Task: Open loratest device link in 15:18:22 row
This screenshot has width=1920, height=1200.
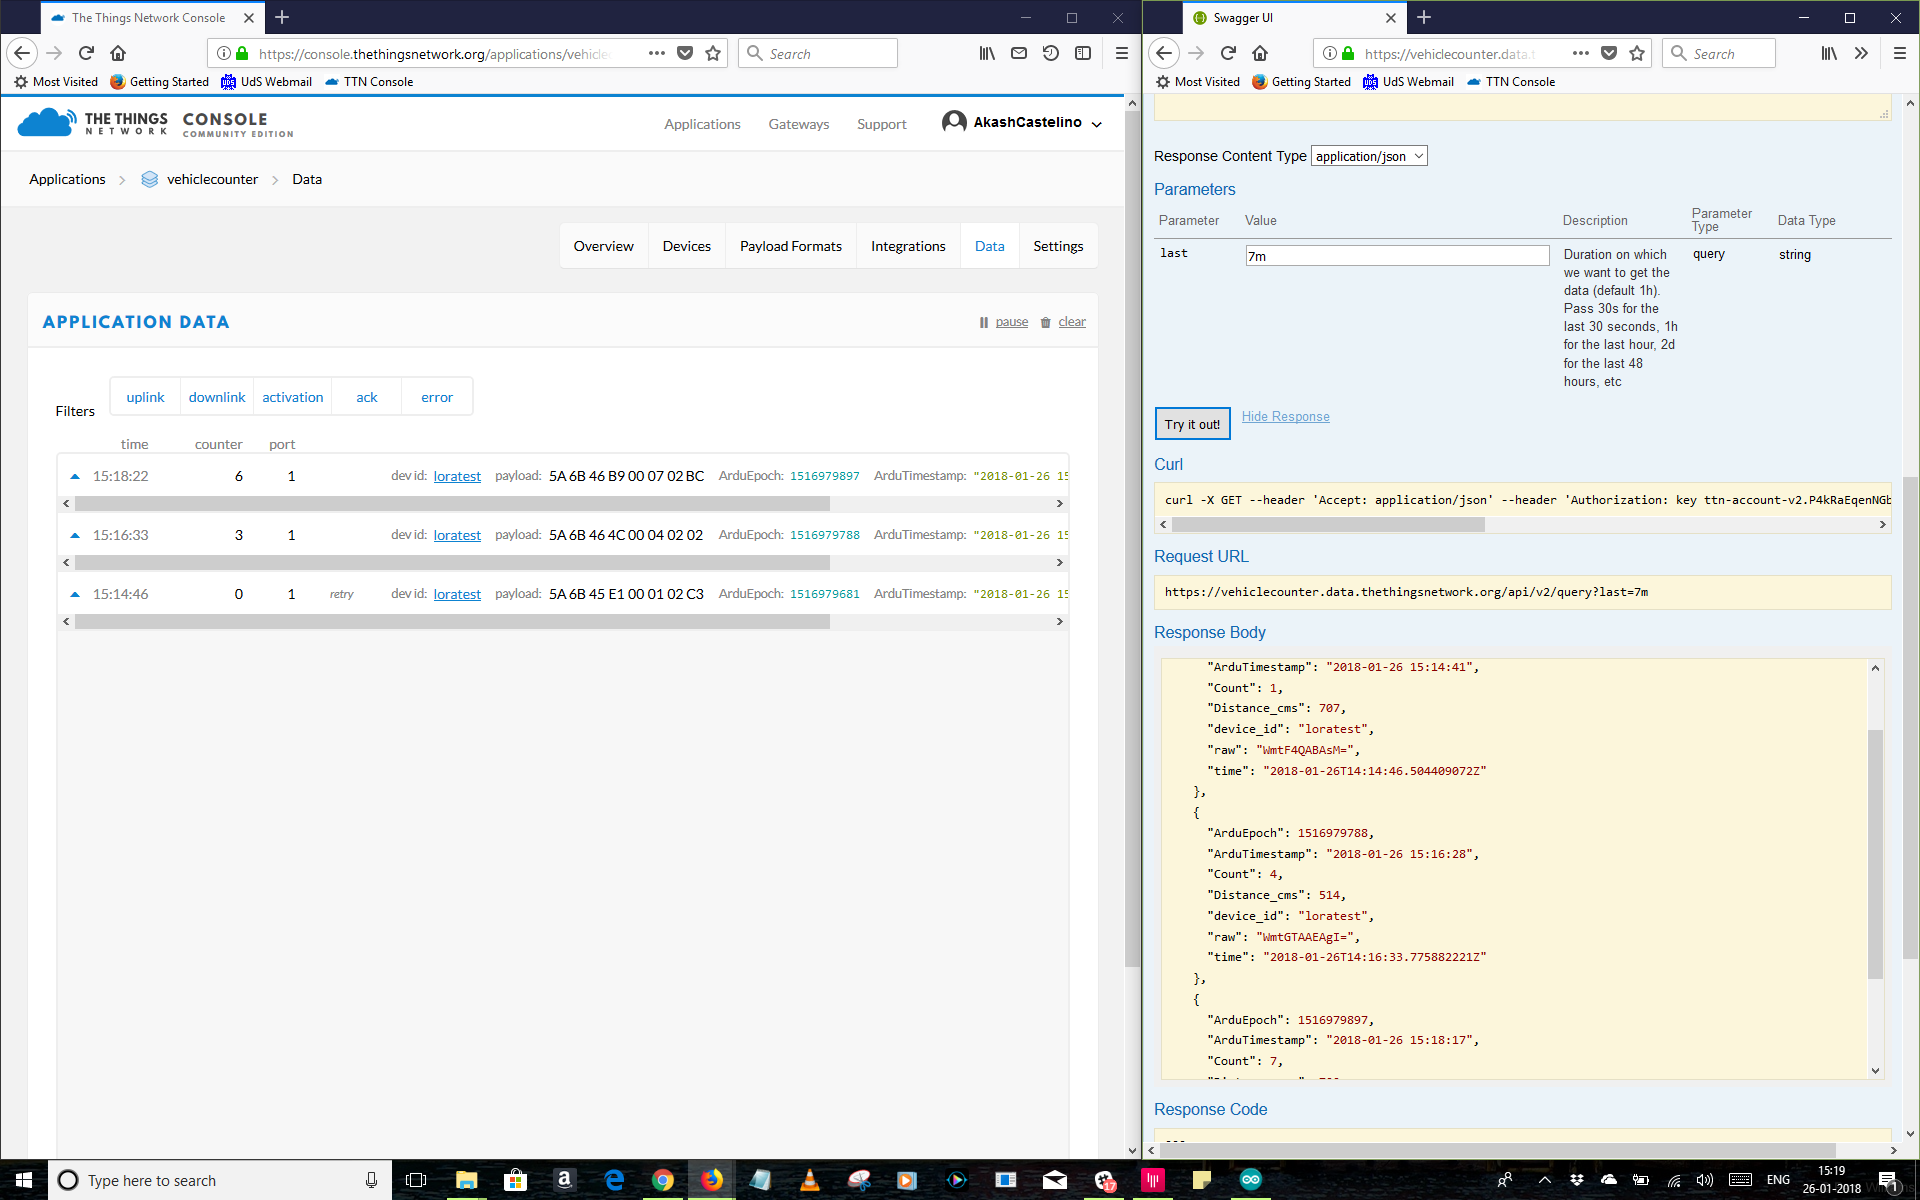Action: click(457, 476)
